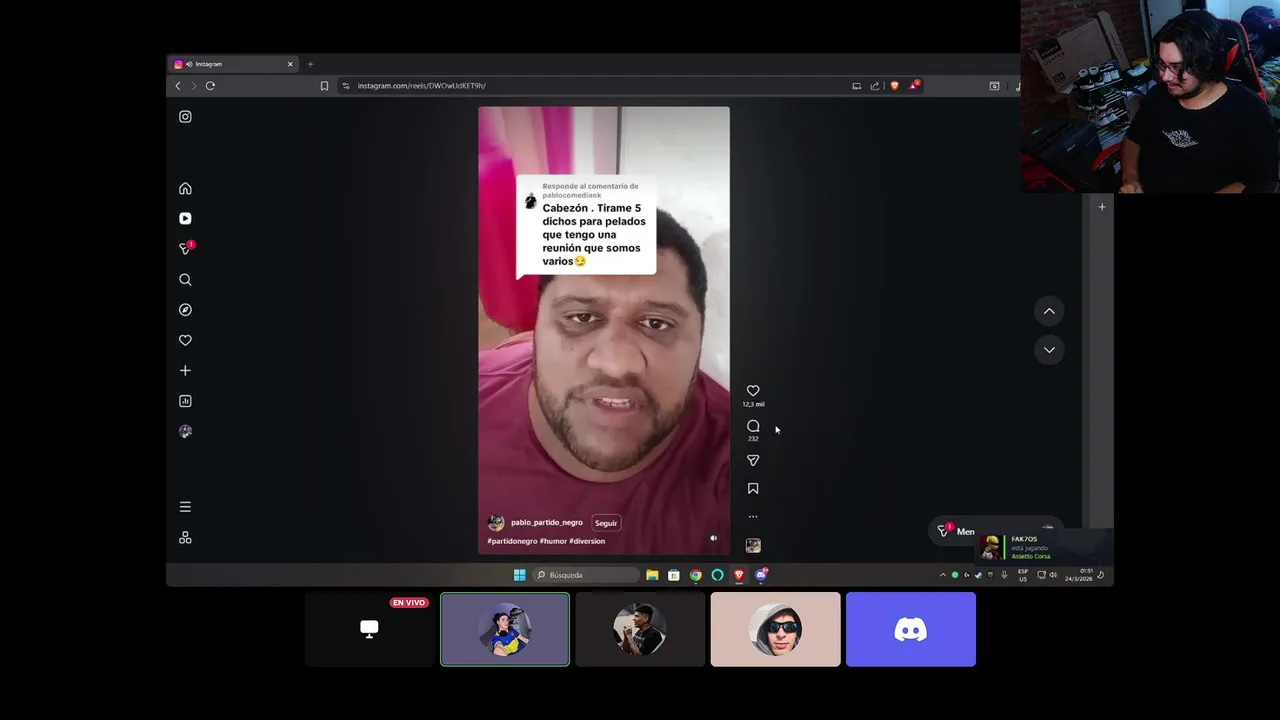
Task: Click pablo_partido_negro avatar on reel
Action: [x=496, y=523]
